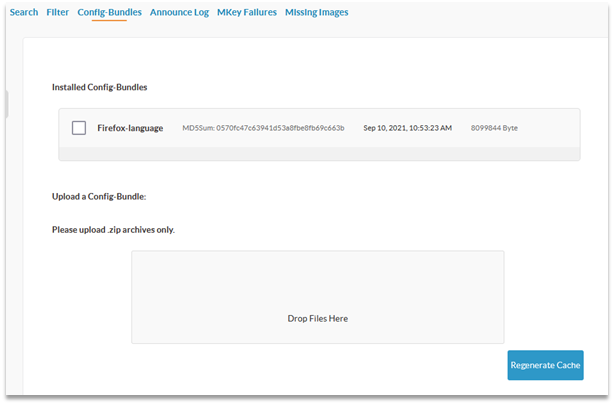614x405 pixels.
Task: Select the Config-Bundles tab
Action: coord(109,13)
